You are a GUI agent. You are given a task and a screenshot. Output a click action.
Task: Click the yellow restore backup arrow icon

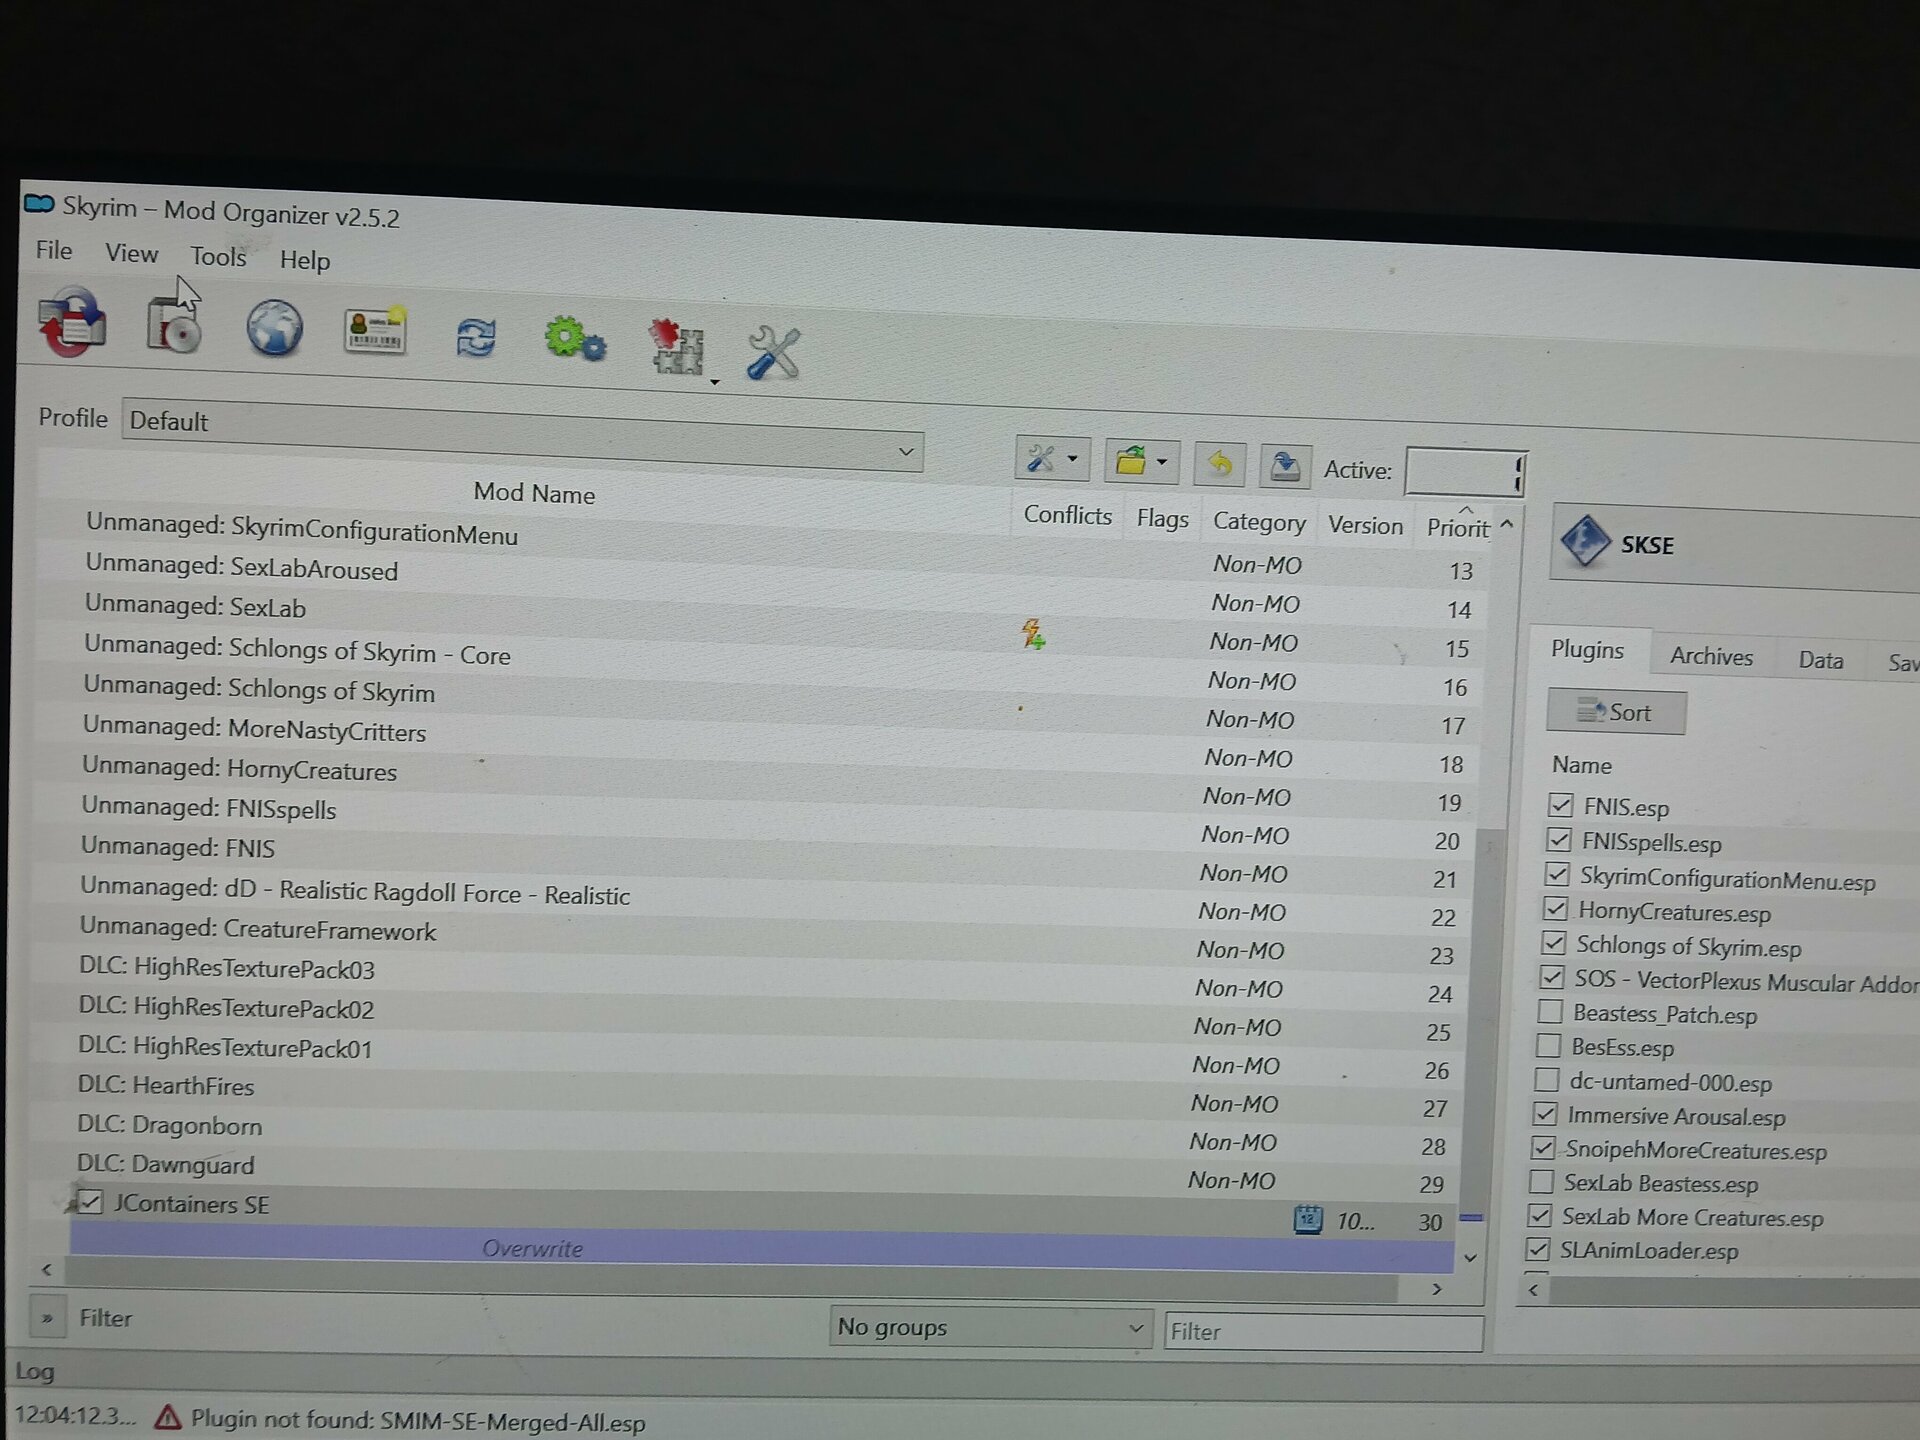click(x=1220, y=463)
